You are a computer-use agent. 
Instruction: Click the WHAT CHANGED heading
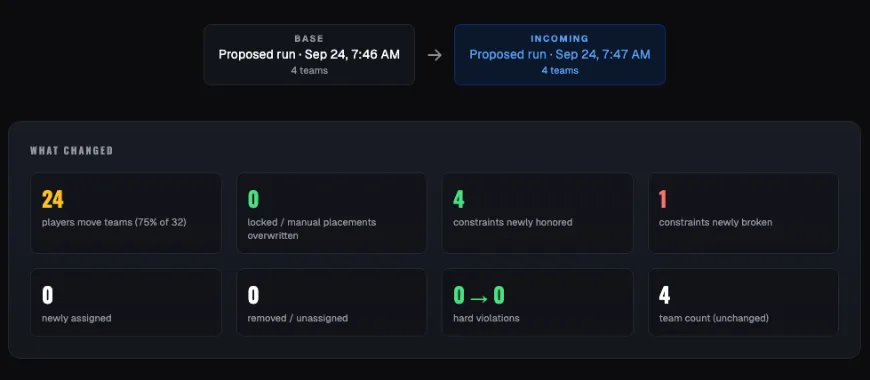coord(72,151)
